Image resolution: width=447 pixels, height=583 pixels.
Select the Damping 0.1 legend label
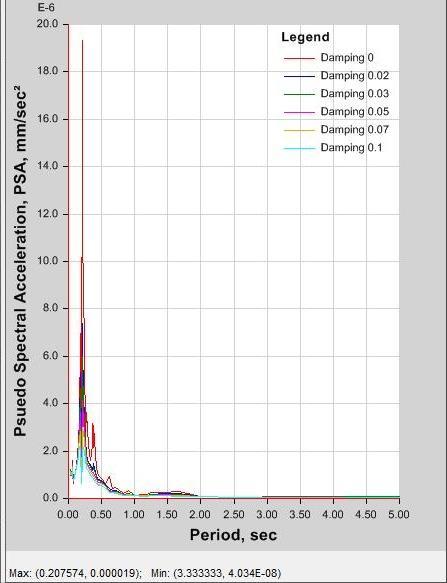pyautogui.click(x=351, y=148)
